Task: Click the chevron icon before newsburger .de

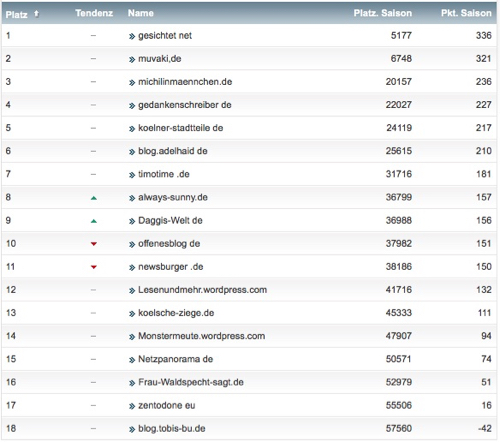Action: 132,268
